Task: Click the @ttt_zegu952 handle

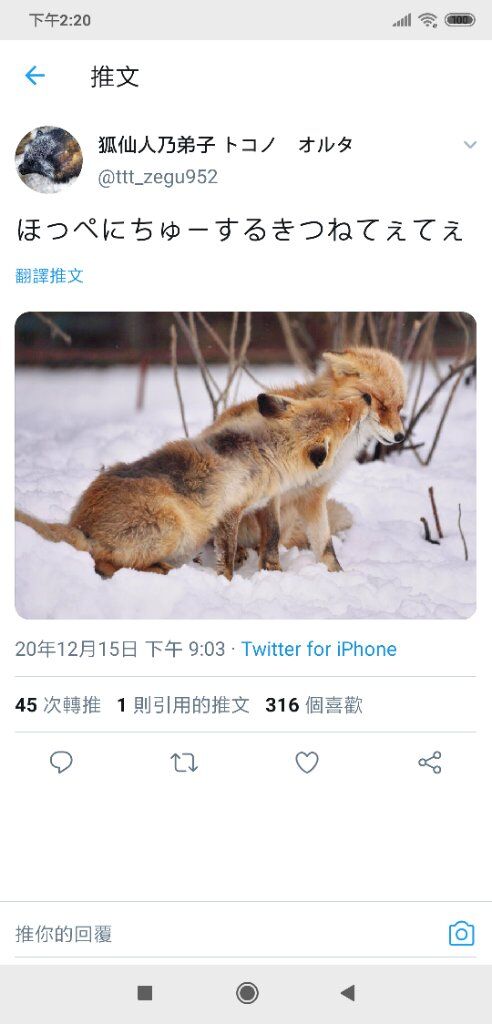Action: tap(157, 177)
